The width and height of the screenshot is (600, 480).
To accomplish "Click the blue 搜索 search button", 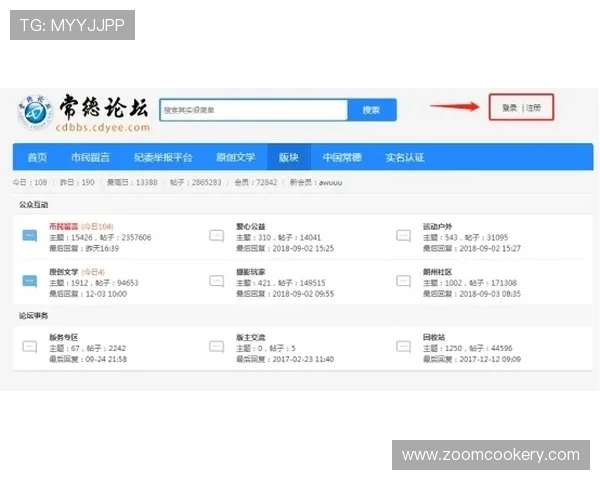I will [372, 110].
